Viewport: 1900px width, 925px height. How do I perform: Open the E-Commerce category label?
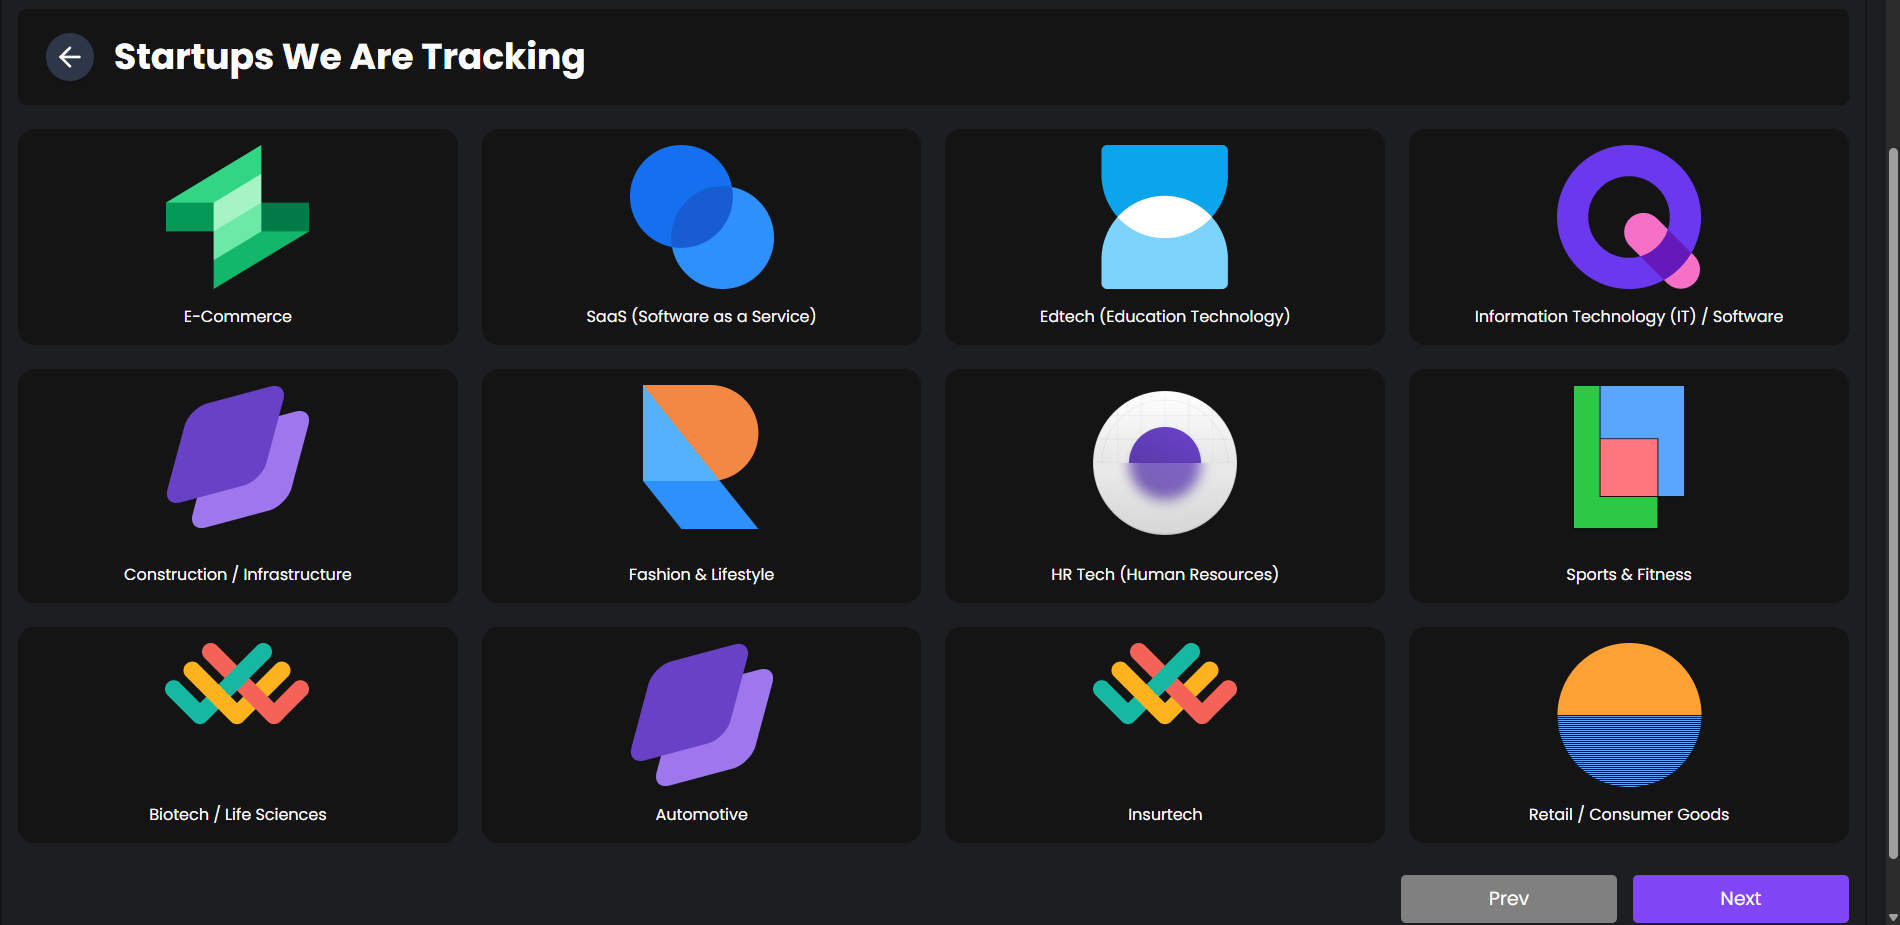(x=237, y=316)
